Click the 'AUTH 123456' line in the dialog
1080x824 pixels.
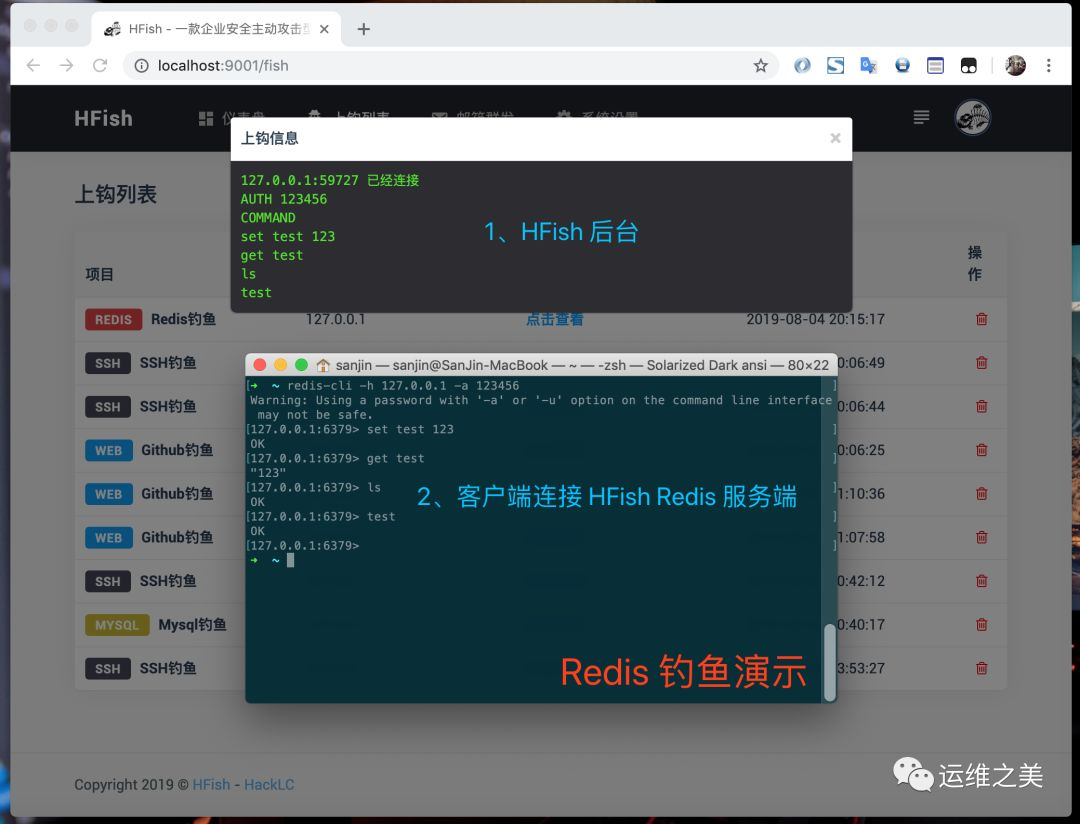284,199
